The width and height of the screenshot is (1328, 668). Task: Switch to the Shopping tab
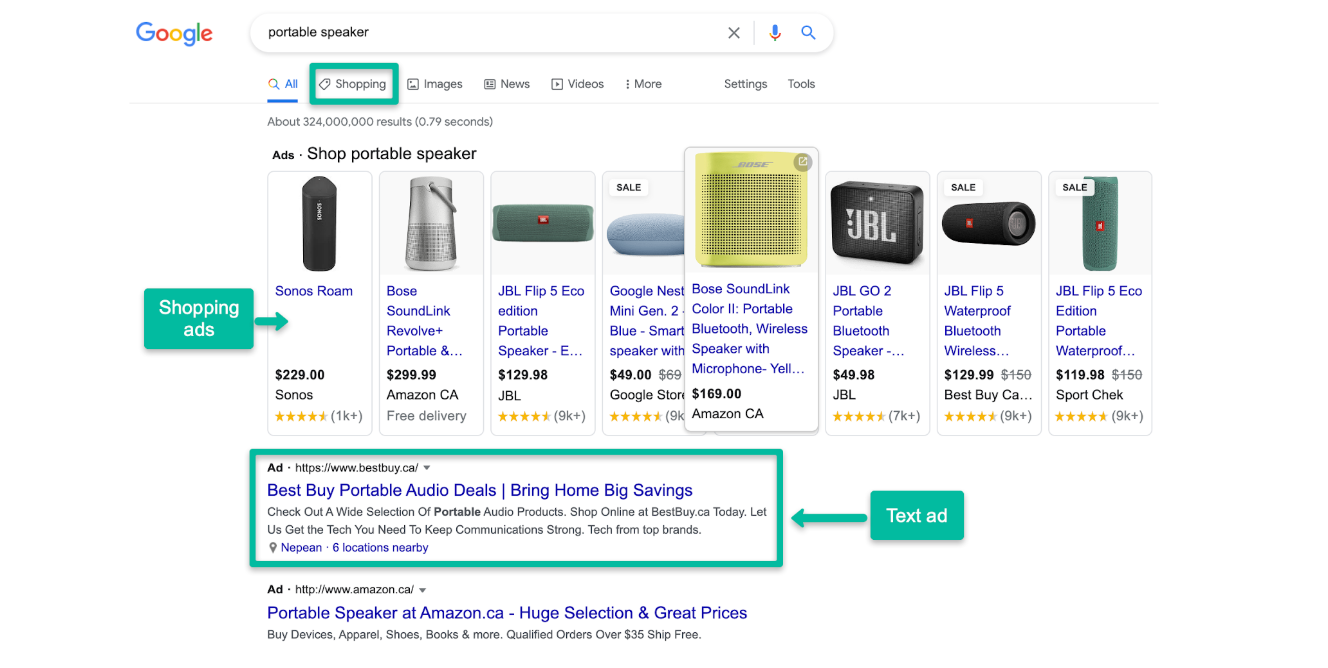(353, 84)
